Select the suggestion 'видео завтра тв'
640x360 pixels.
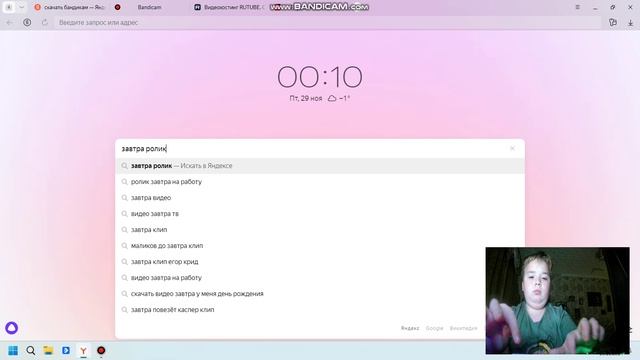[320, 213]
